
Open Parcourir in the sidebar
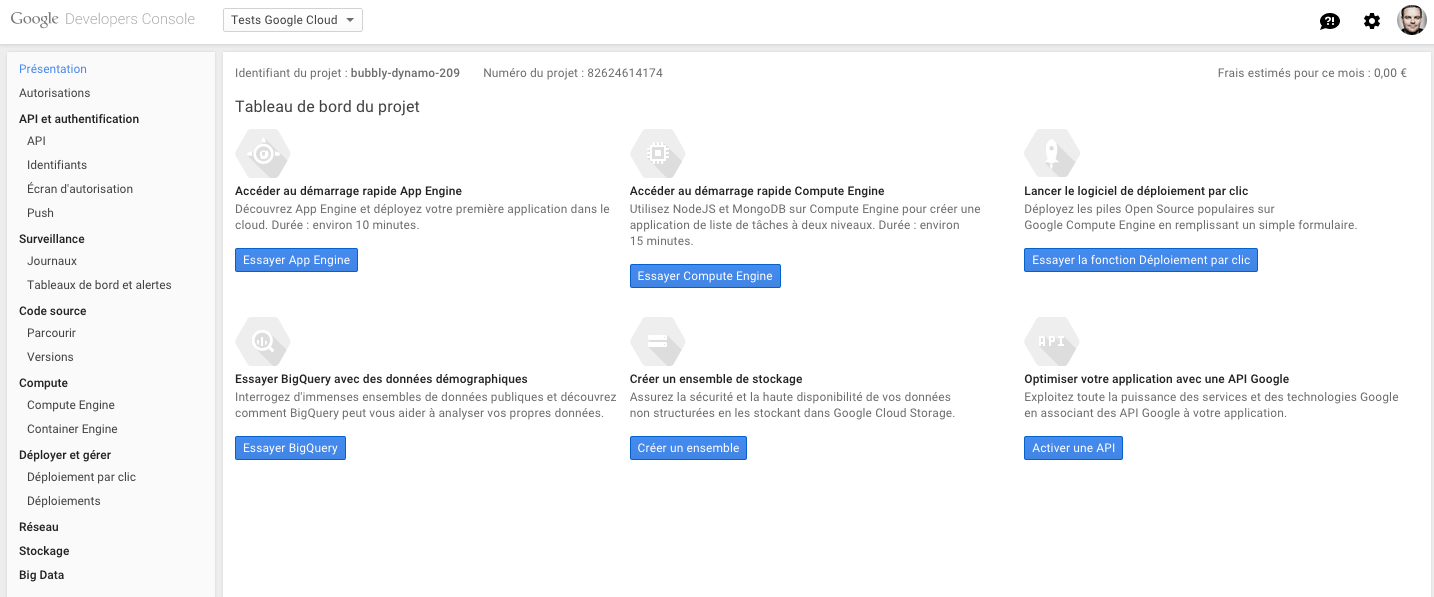[x=52, y=333]
